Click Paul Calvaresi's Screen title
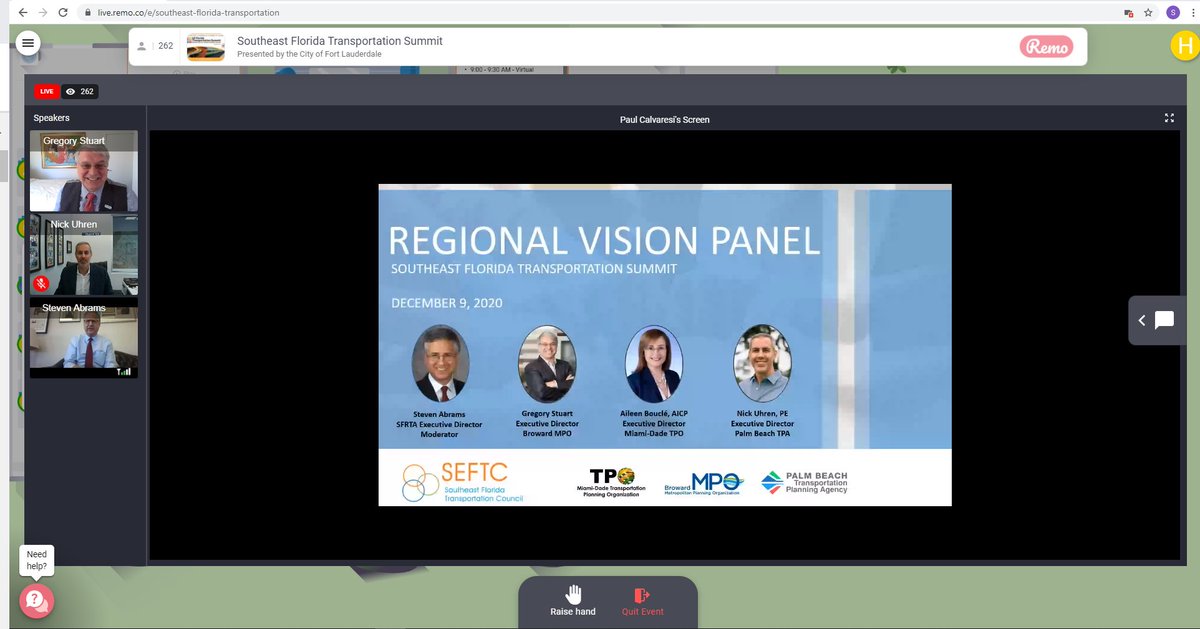Image resolution: width=1200 pixels, height=629 pixels. tap(665, 120)
